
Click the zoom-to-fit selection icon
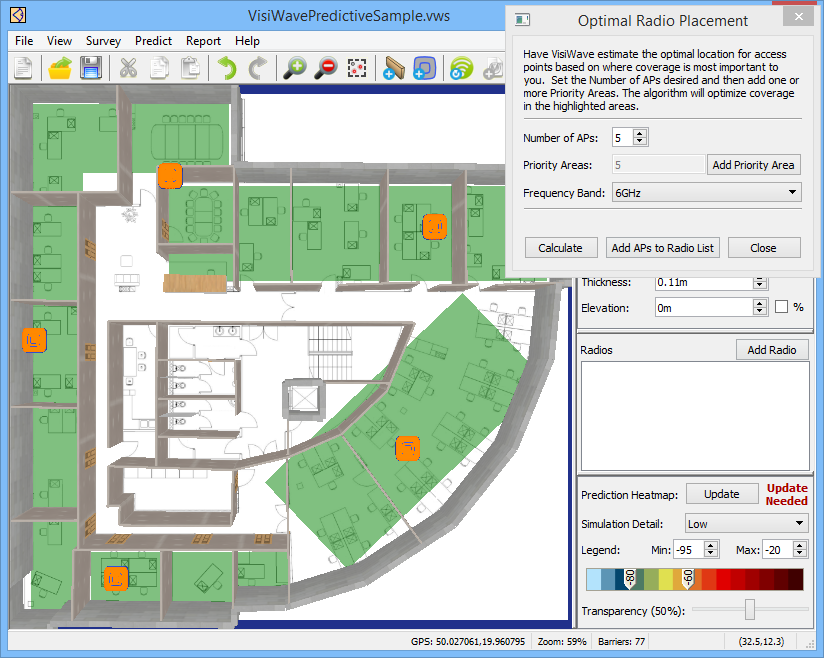click(x=357, y=68)
